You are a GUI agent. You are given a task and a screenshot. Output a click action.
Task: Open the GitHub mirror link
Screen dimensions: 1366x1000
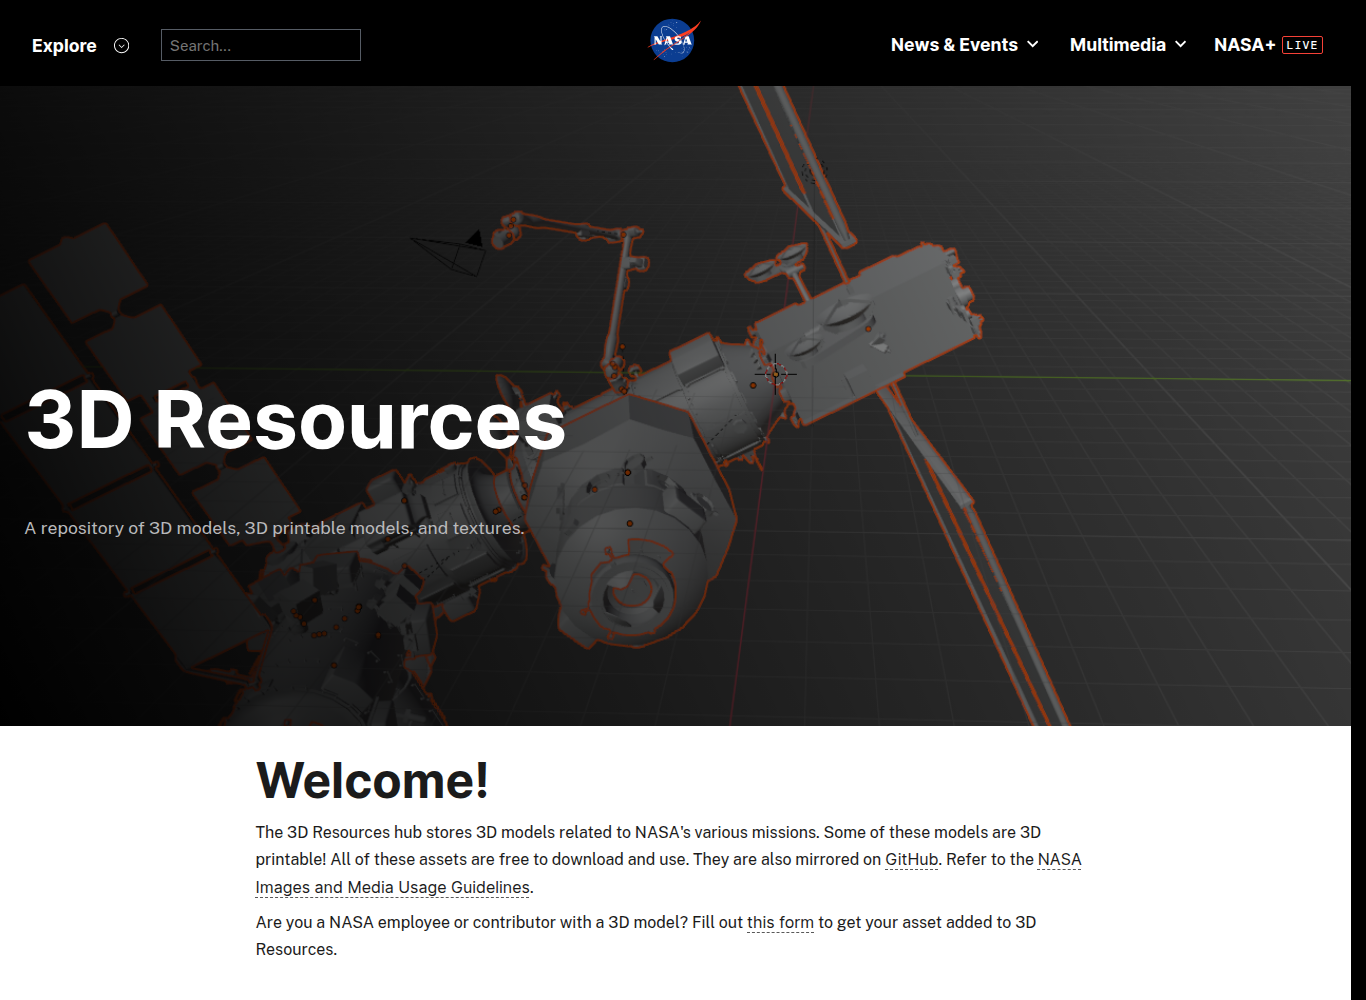[912, 860]
